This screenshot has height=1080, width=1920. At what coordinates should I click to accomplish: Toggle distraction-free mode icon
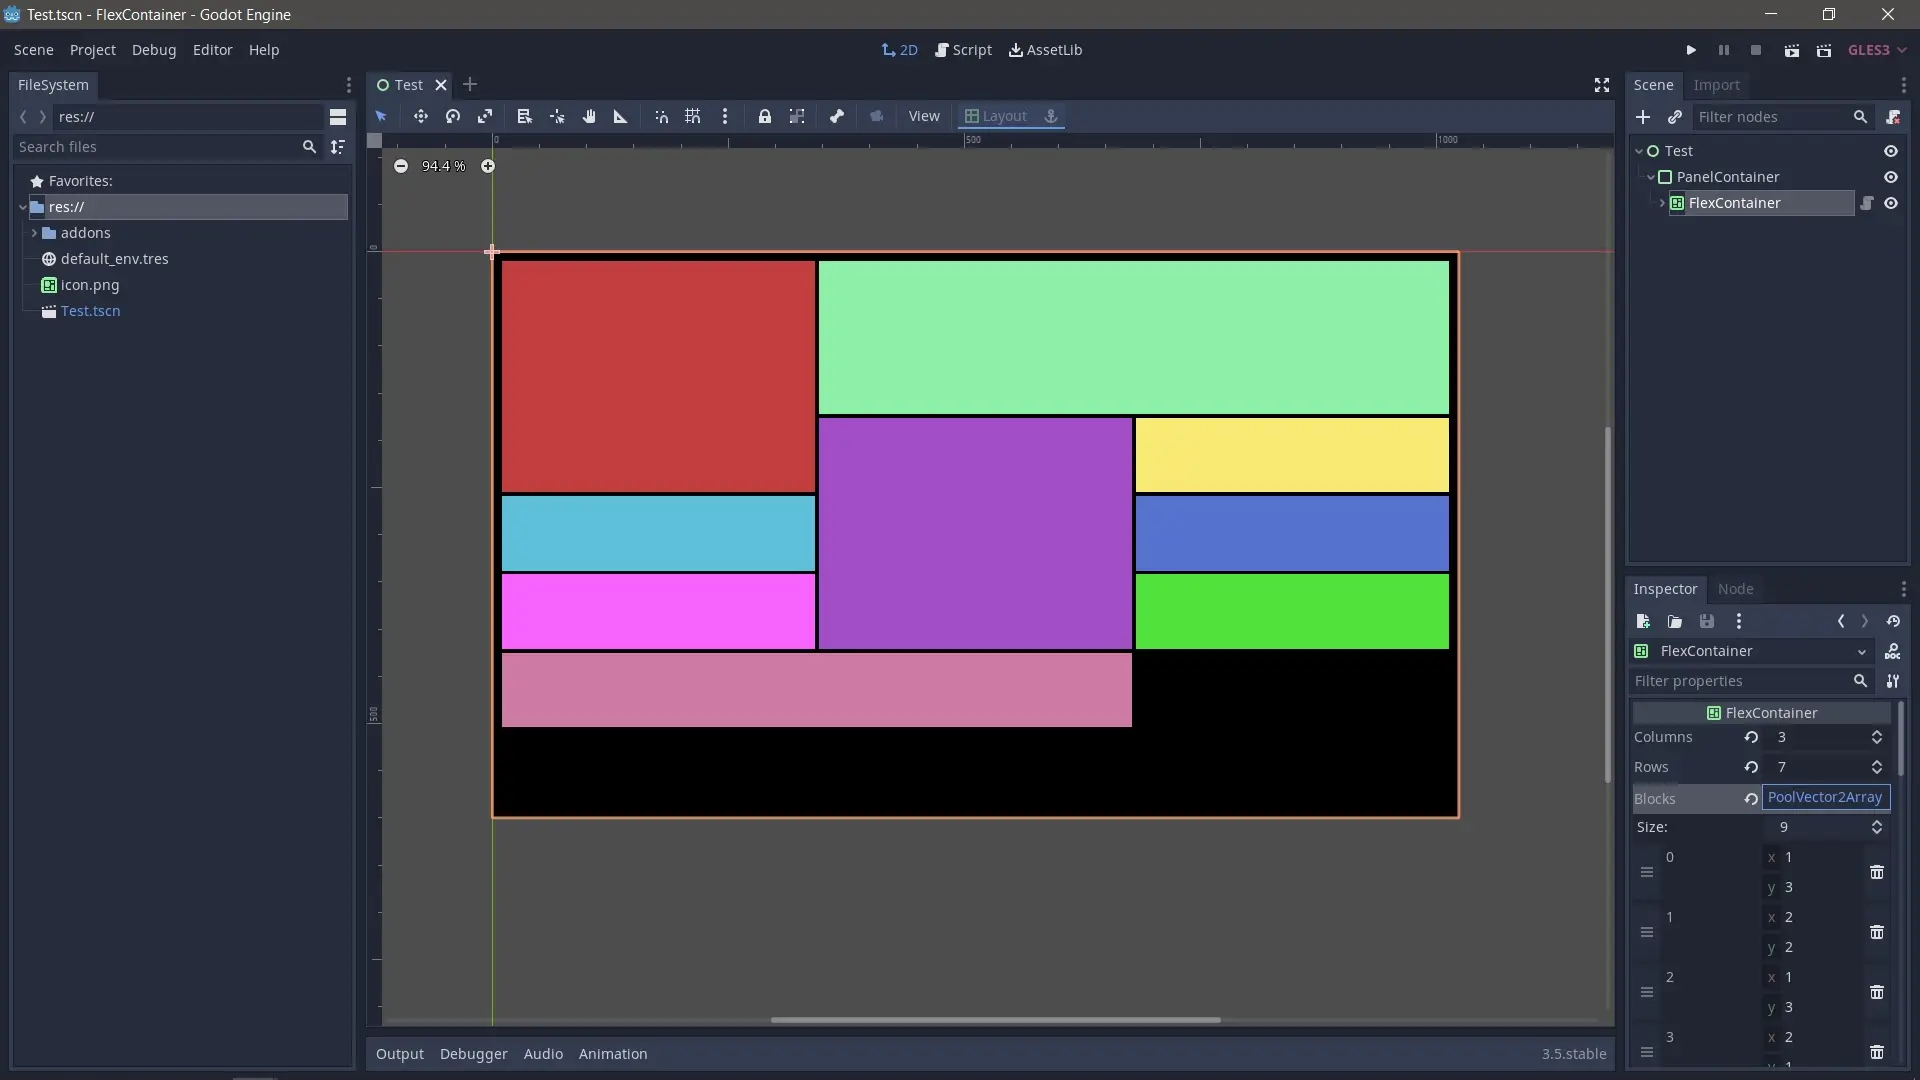(x=1602, y=85)
